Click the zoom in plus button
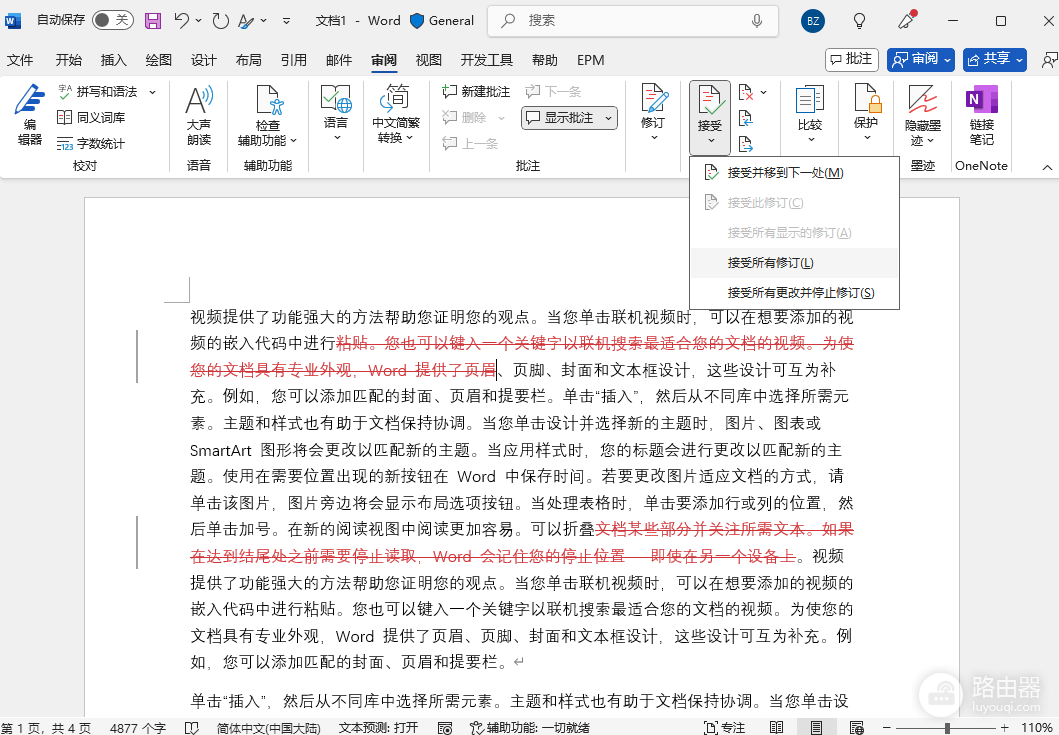 1005,728
